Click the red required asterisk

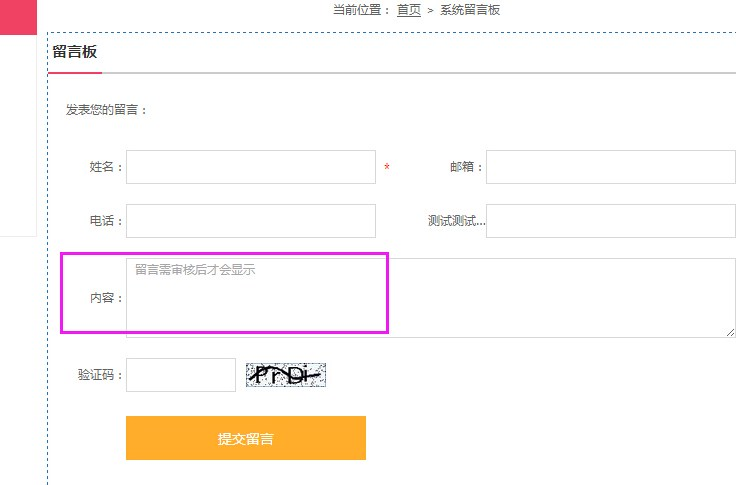click(387, 167)
